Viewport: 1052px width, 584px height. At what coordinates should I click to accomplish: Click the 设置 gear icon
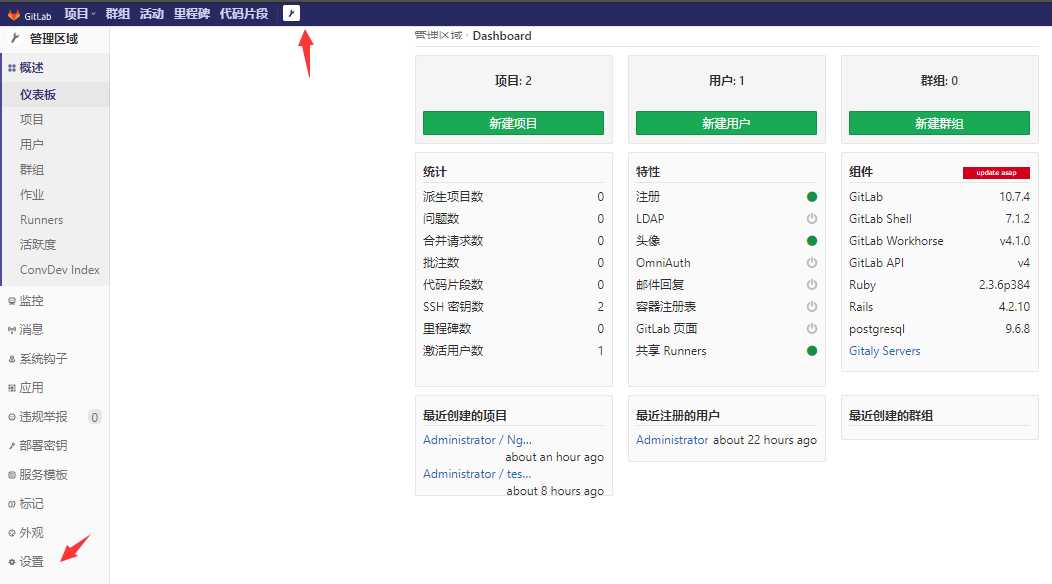tap(11, 562)
